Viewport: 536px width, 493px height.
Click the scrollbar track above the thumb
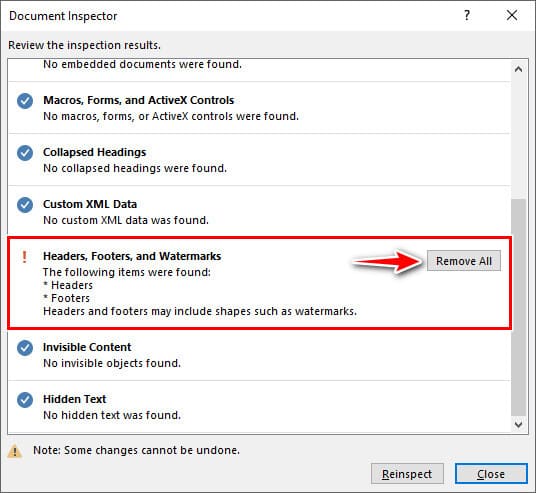519,138
